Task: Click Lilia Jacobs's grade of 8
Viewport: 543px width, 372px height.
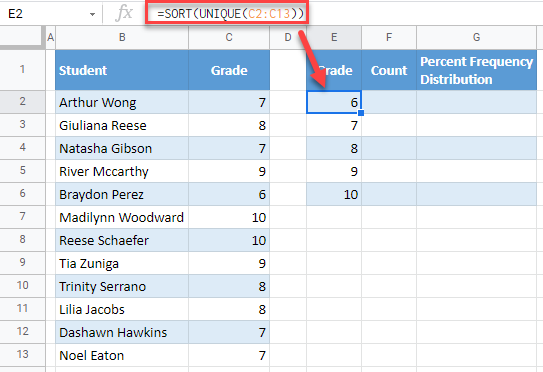Action: point(229,309)
